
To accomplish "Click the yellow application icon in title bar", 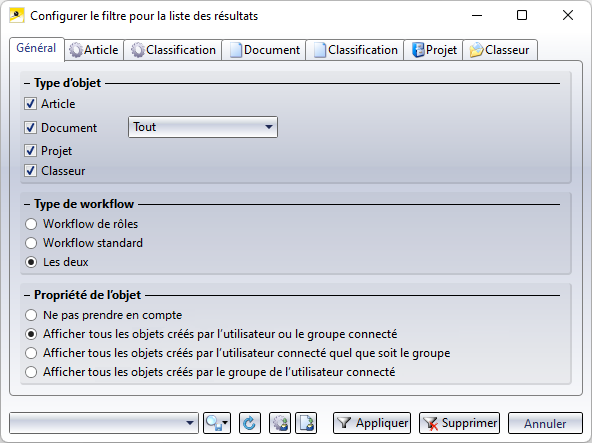I will [x=17, y=15].
